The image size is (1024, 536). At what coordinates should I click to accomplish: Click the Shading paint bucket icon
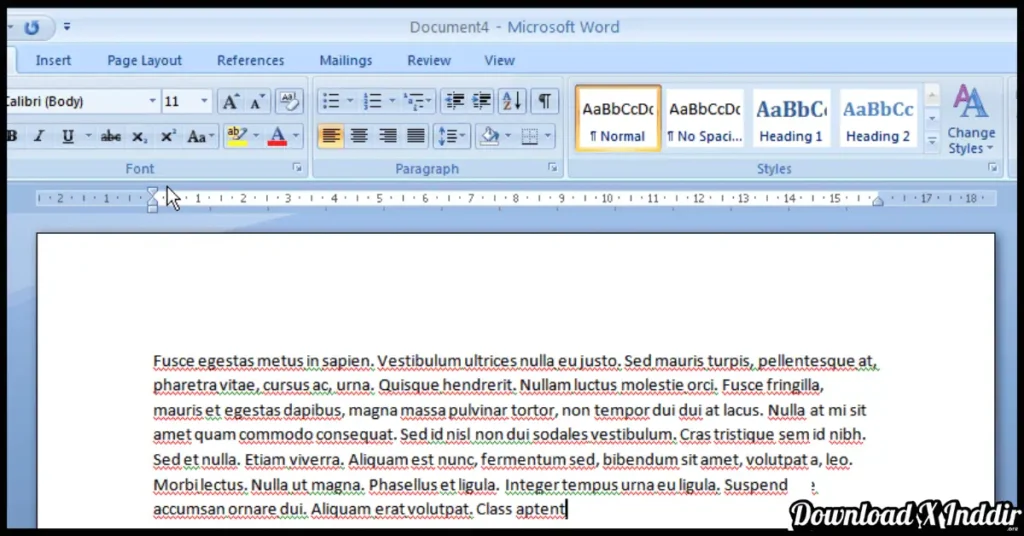[490, 136]
